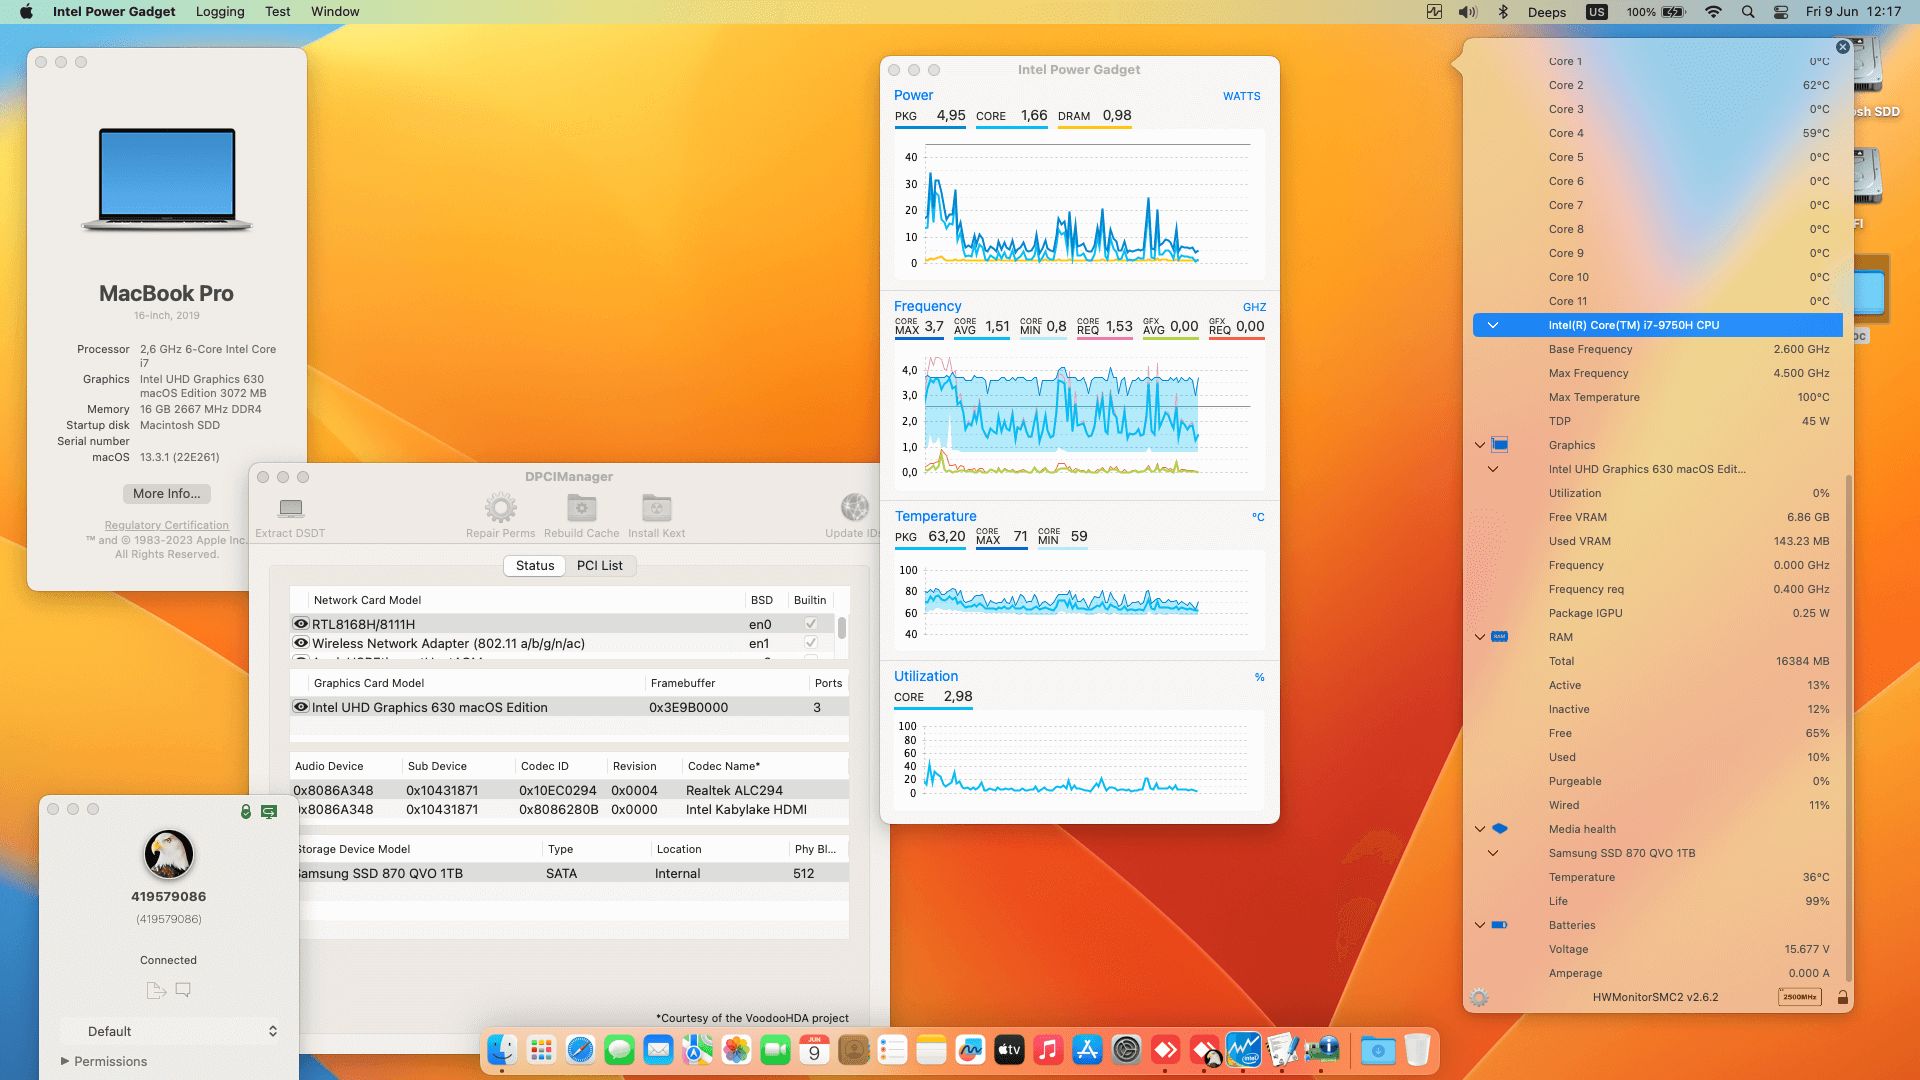The width and height of the screenshot is (1920, 1080).
Task: Click the AnyDesk chat icon under Connected
Action: pyautogui.click(x=183, y=990)
